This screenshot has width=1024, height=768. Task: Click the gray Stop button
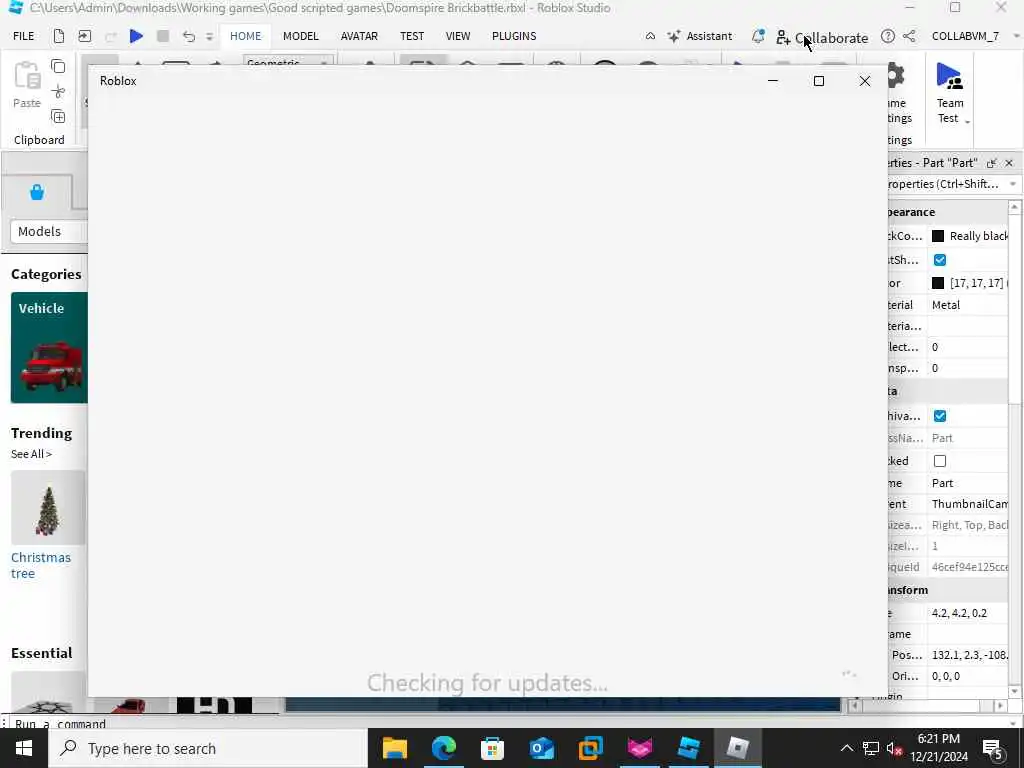coord(163,36)
